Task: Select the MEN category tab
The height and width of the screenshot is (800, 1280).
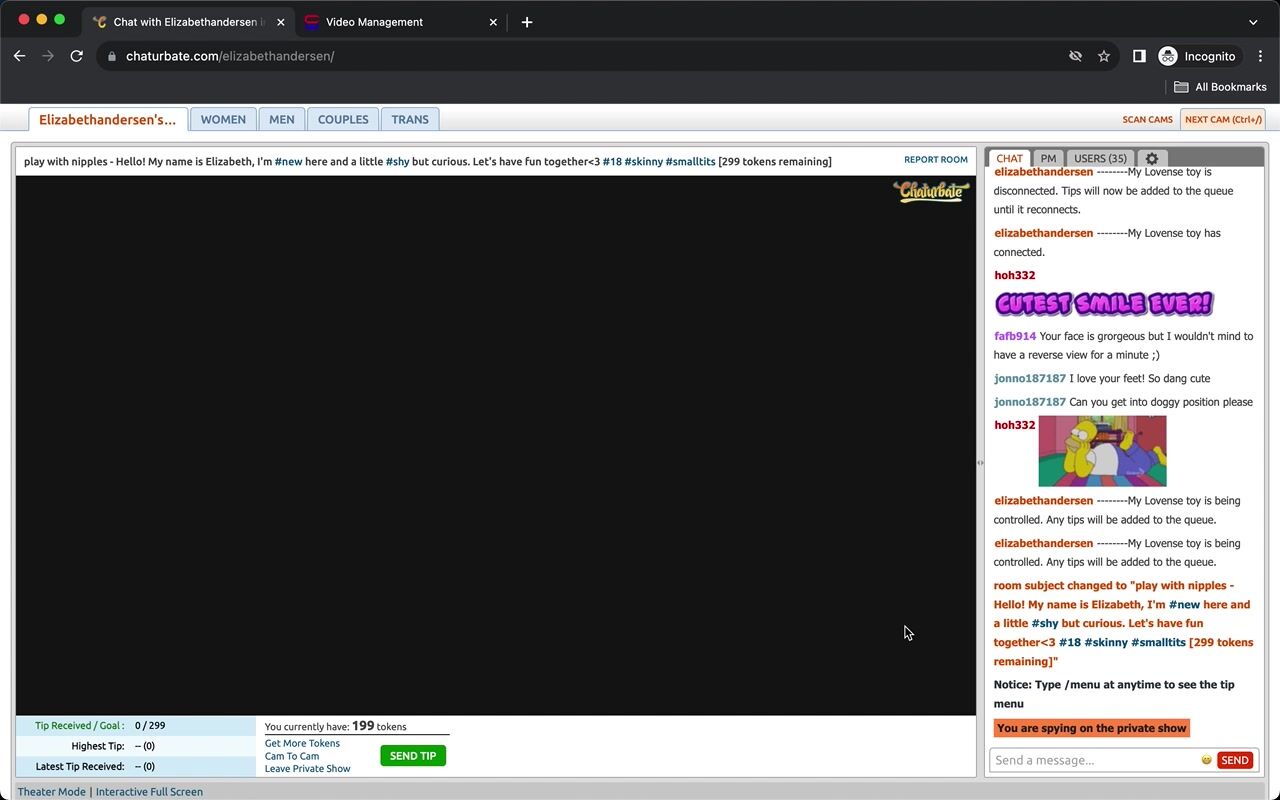Action: 282,119
